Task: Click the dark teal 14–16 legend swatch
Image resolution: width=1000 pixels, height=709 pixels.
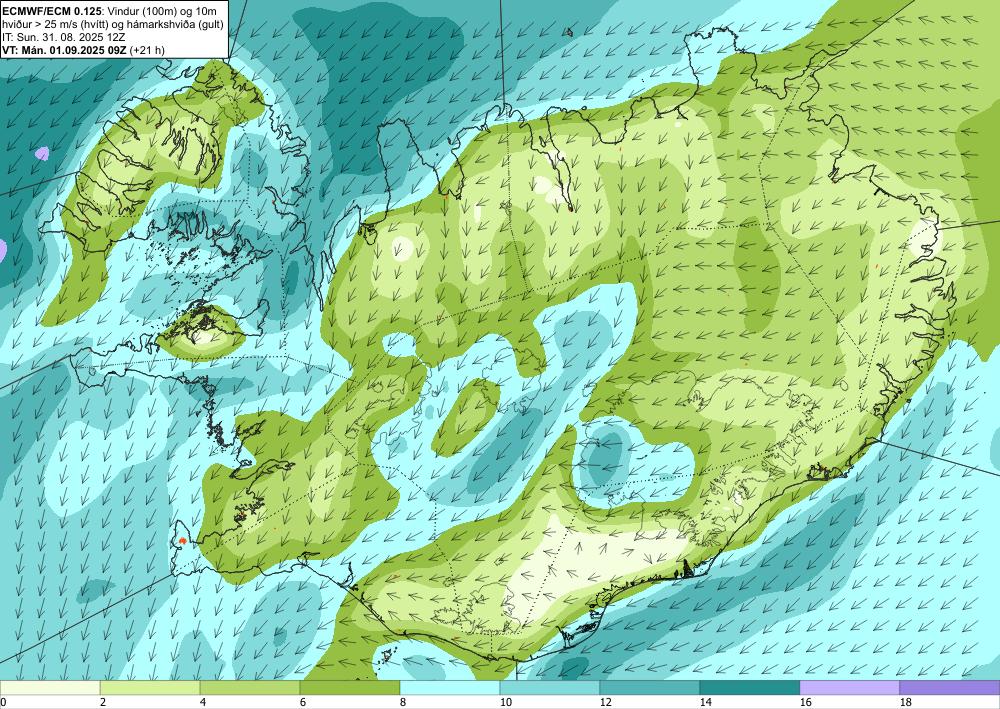Action: (750, 688)
